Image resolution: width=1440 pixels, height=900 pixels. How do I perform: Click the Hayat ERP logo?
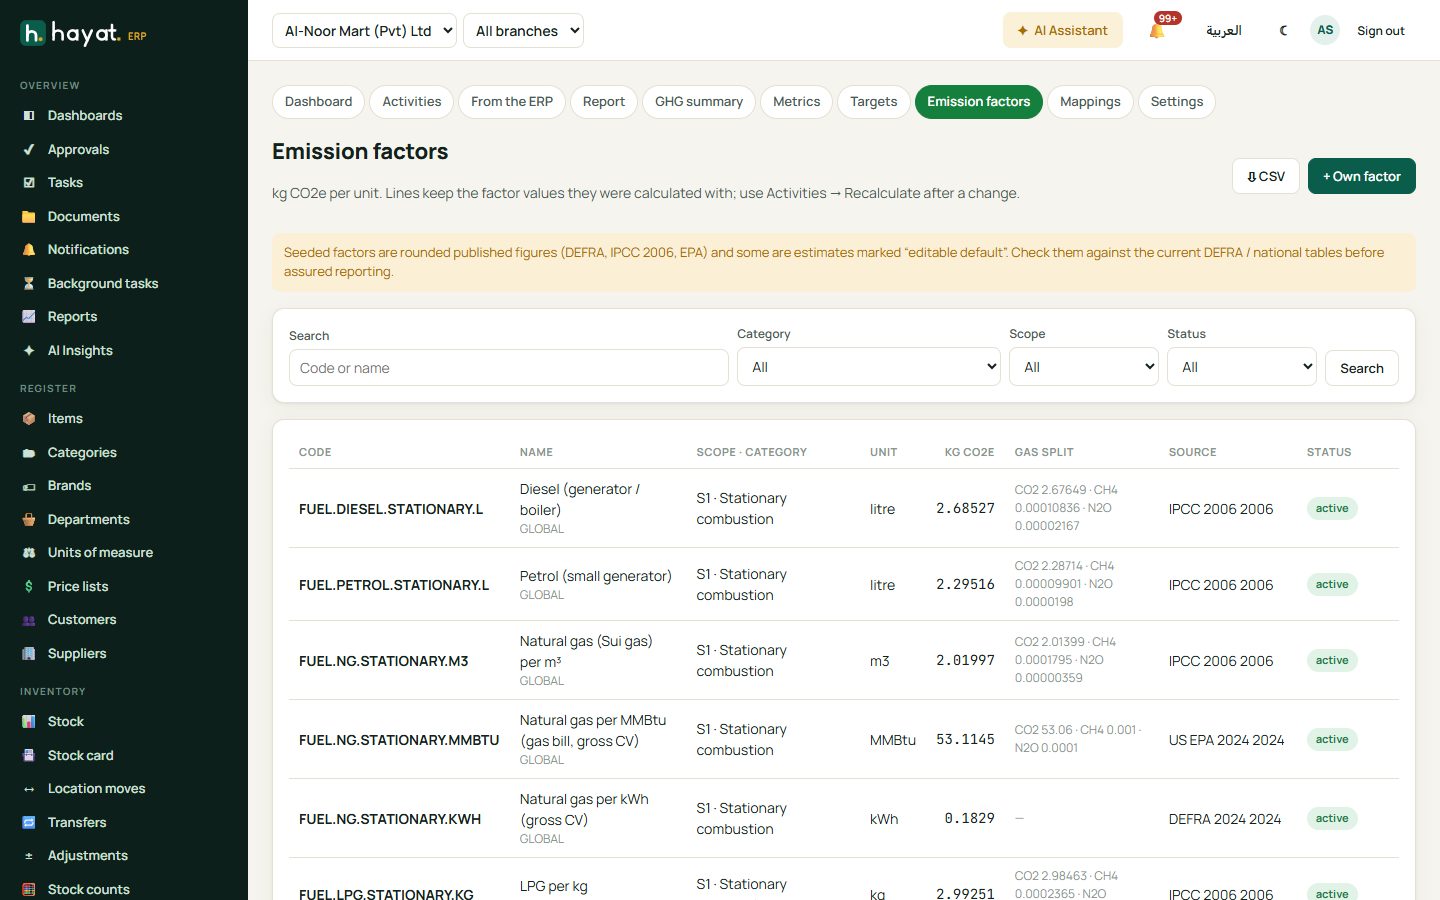point(84,34)
